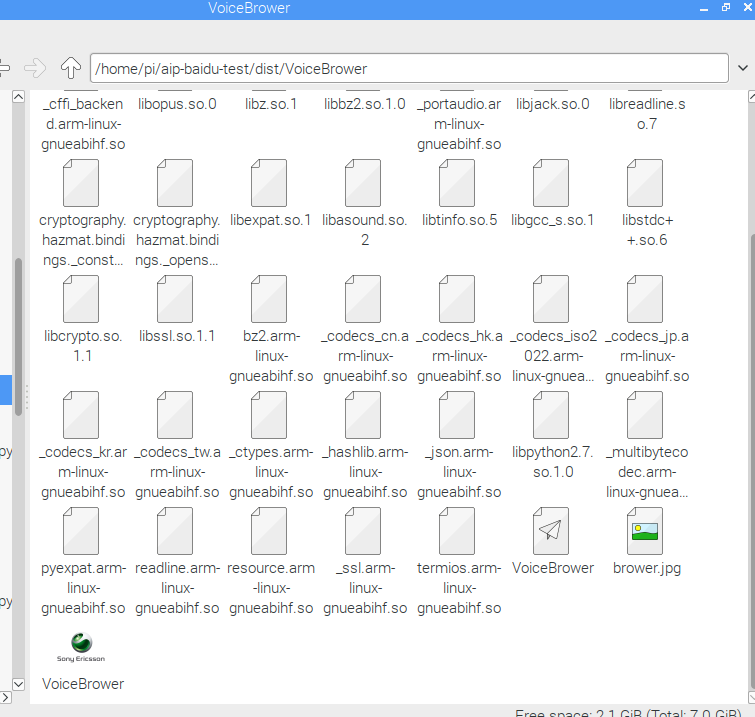Select the _codecs_jp file icon
This screenshot has height=717, width=755.
pos(645,300)
